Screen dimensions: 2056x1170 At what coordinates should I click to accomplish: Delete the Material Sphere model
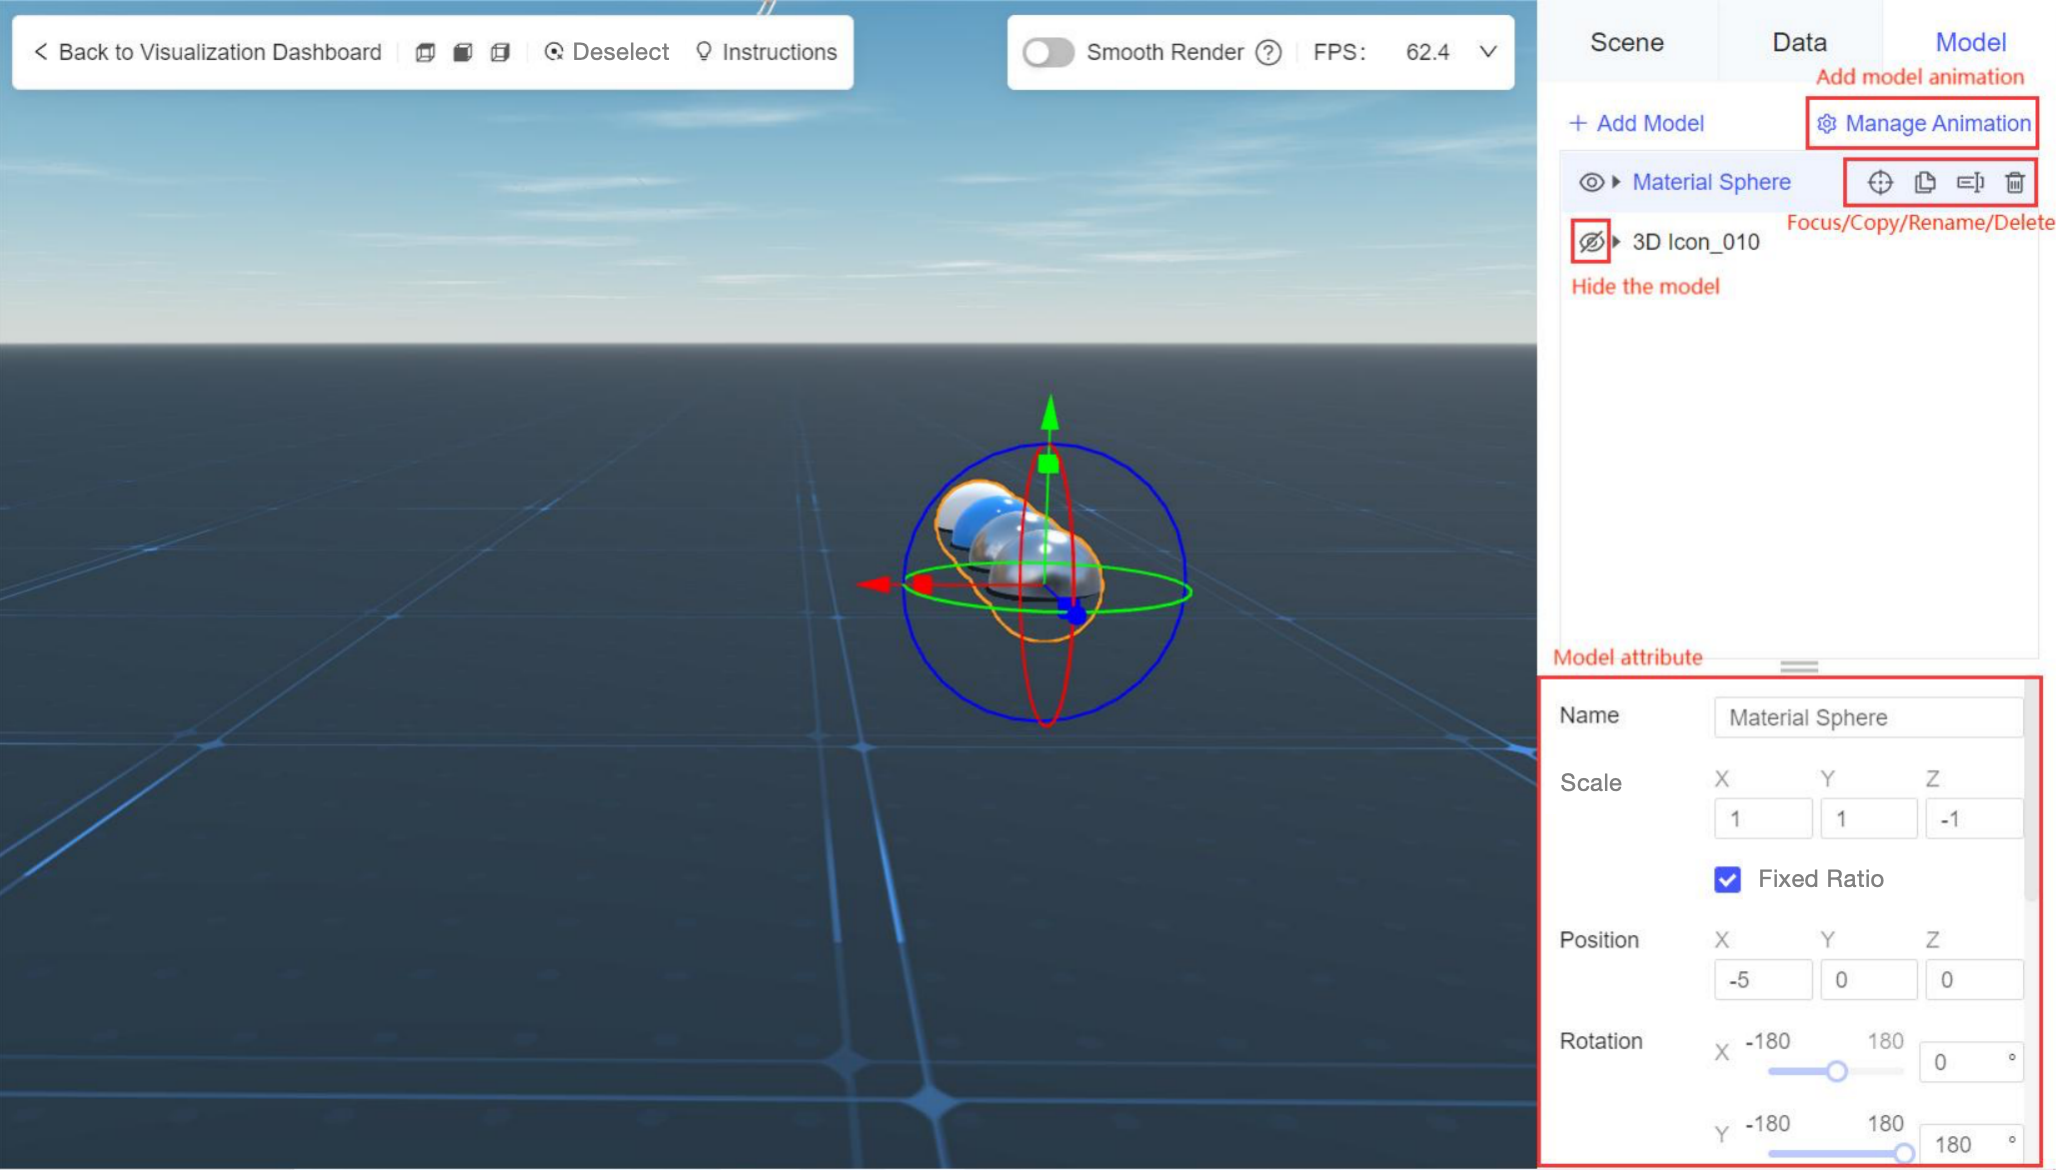[2015, 182]
